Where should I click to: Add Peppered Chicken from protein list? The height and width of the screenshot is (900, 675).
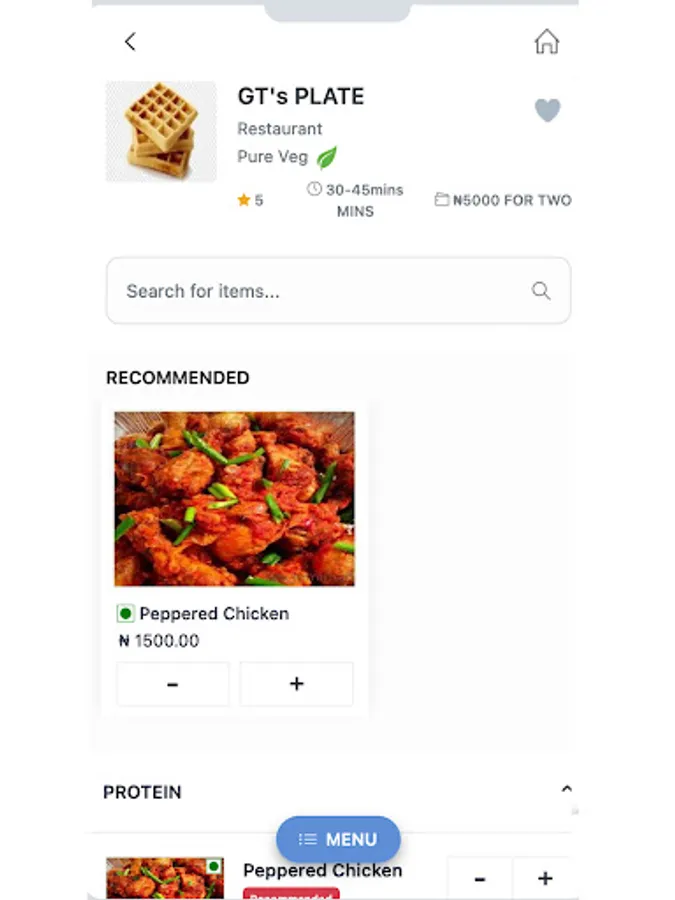point(544,879)
